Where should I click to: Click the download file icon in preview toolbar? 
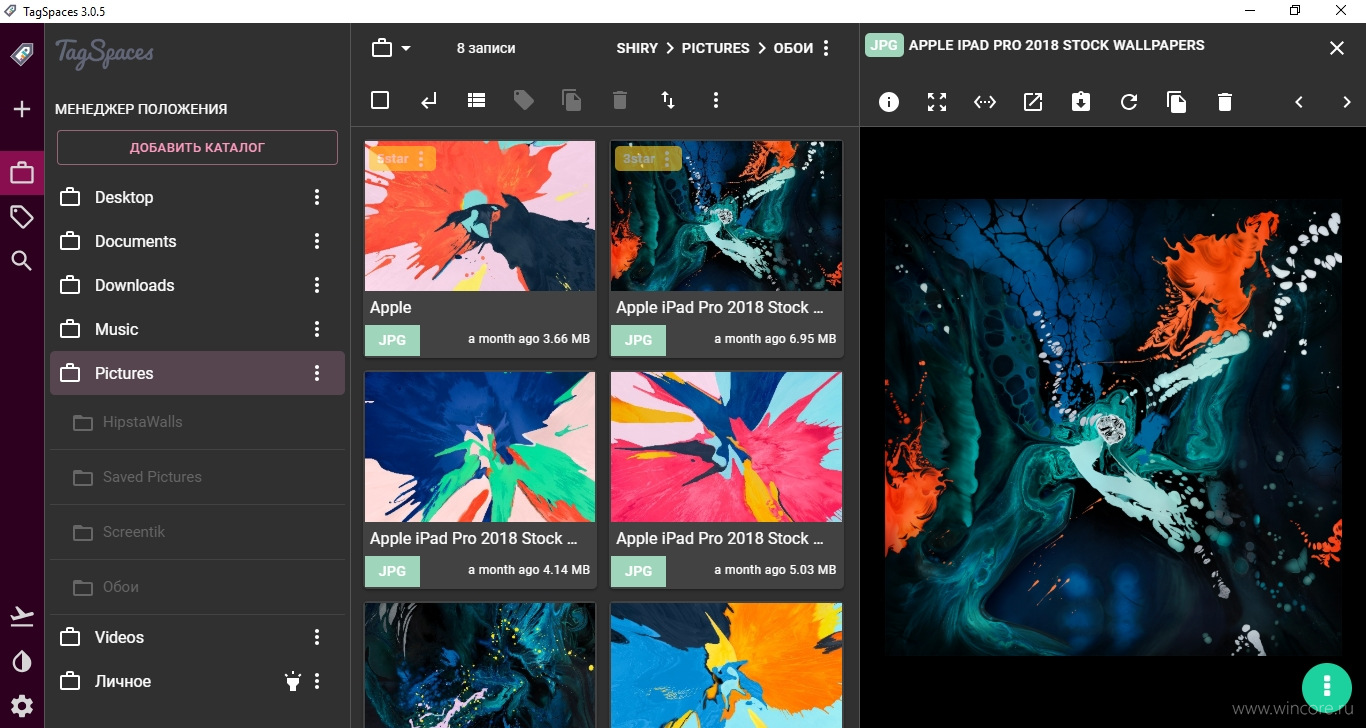coord(1081,102)
